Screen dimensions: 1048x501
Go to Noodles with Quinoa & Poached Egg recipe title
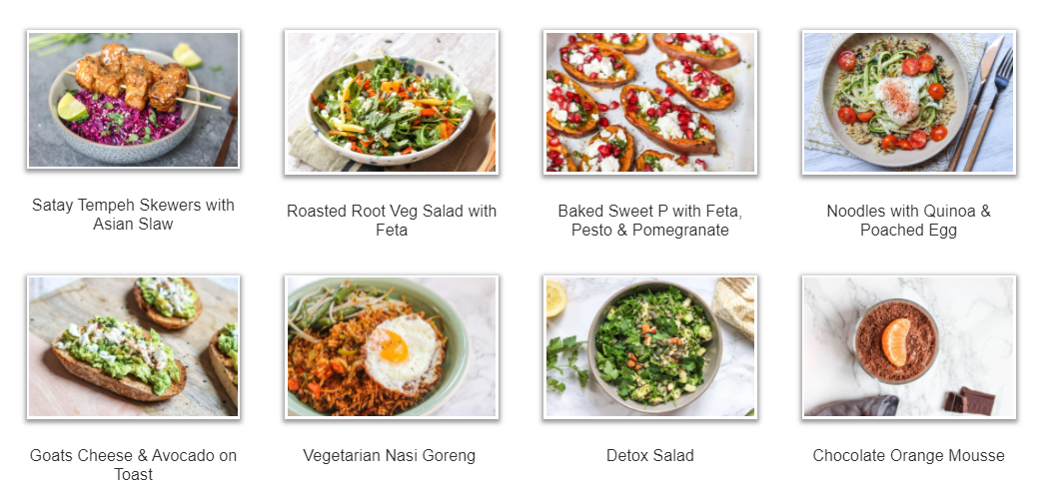coord(908,220)
